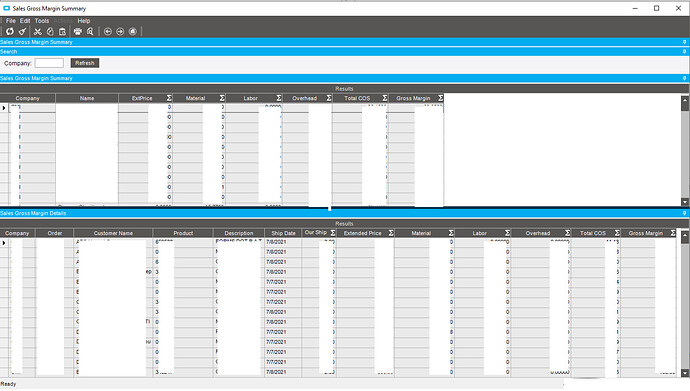
Task: Click sum icon on details Gross Margin column
Action: (x=673, y=233)
